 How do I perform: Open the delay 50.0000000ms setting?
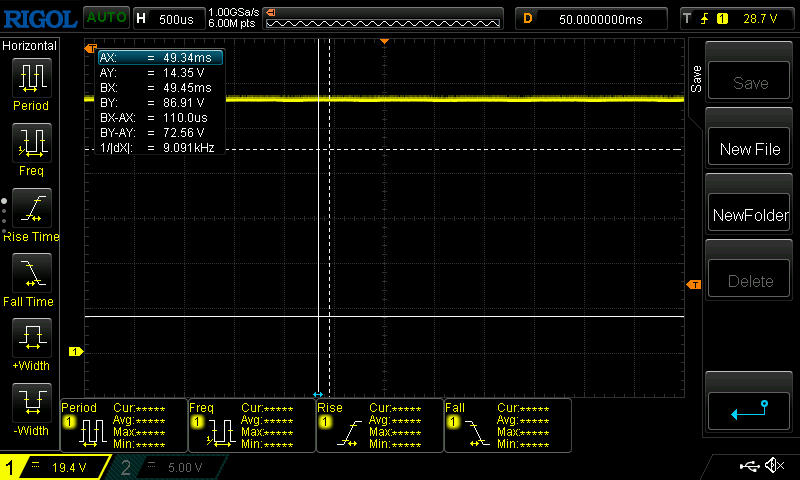tap(591, 19)
